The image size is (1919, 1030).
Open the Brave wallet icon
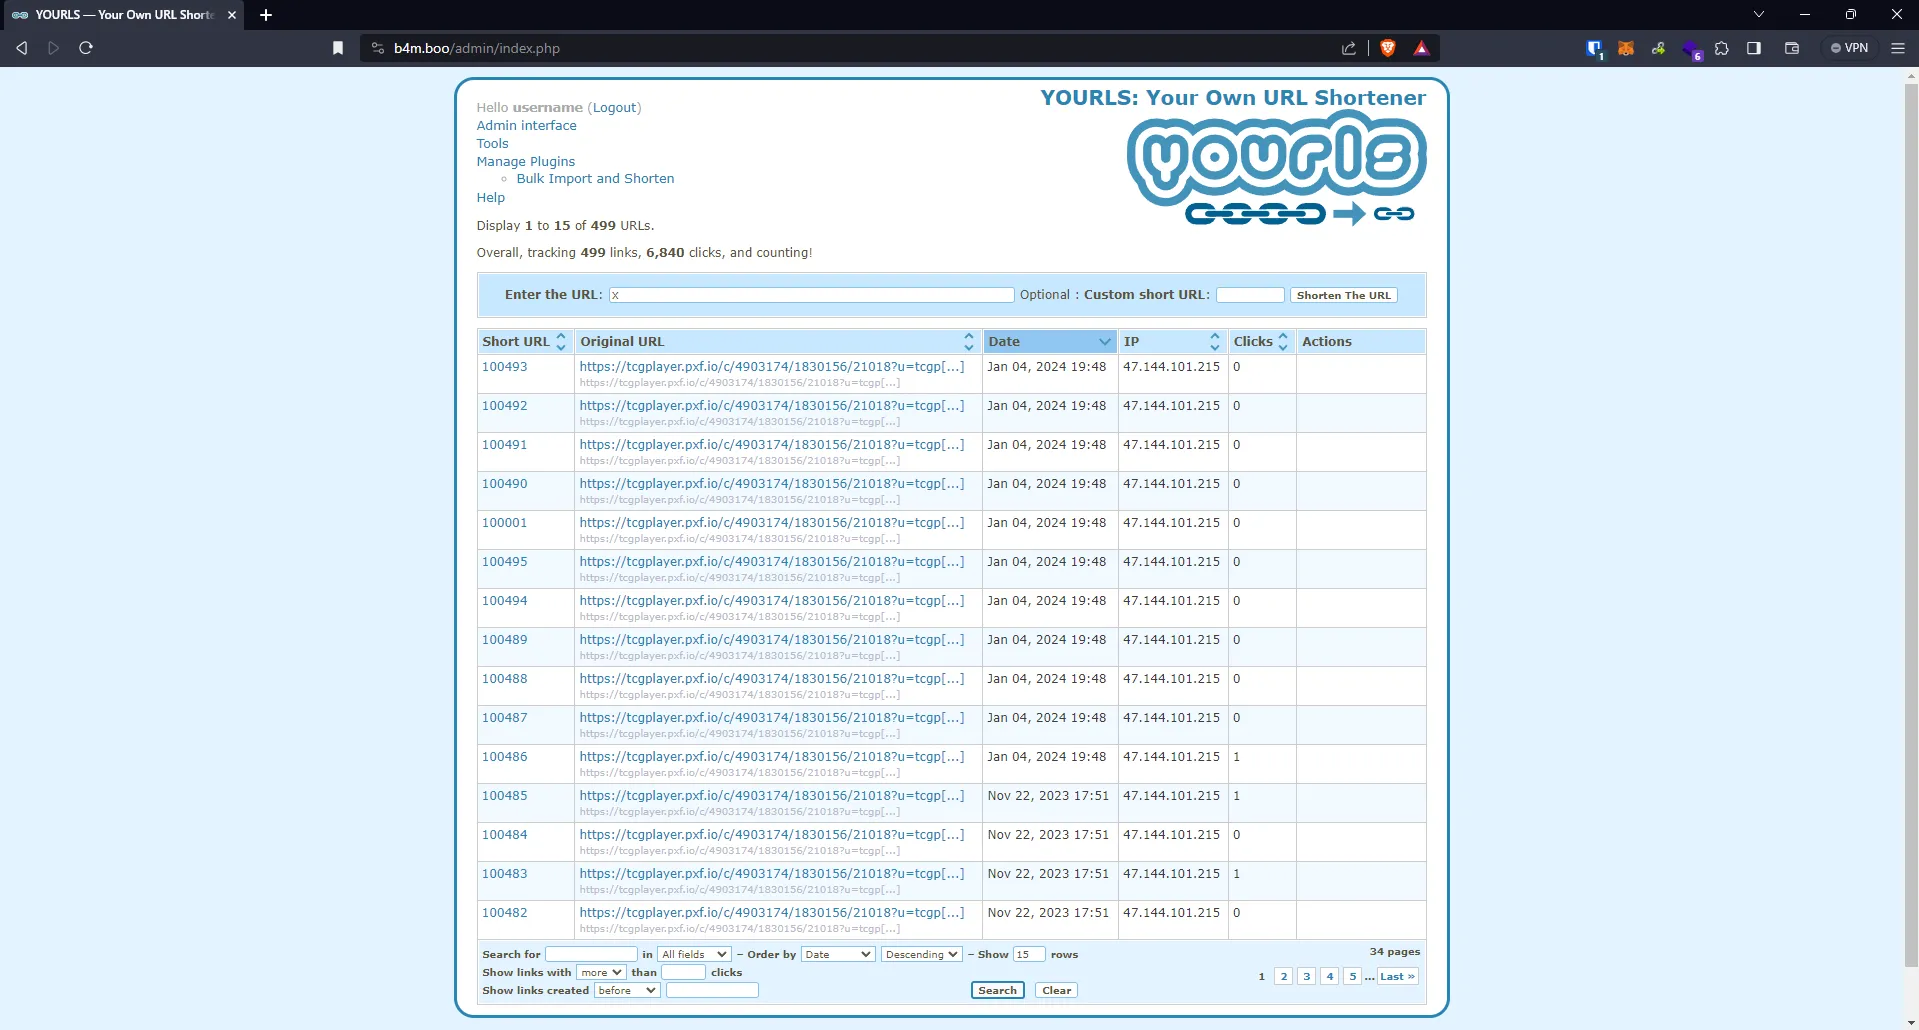tap(1792, 48)
